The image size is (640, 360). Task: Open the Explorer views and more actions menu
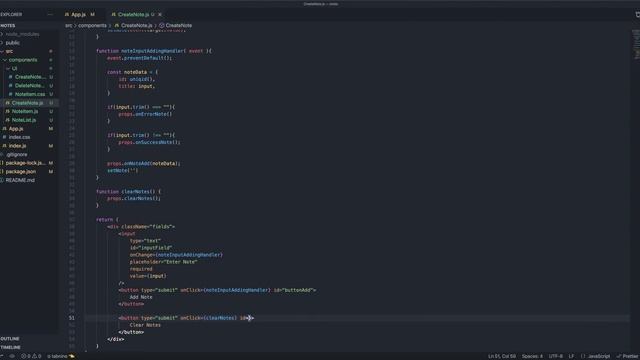(x=50, y=14)
